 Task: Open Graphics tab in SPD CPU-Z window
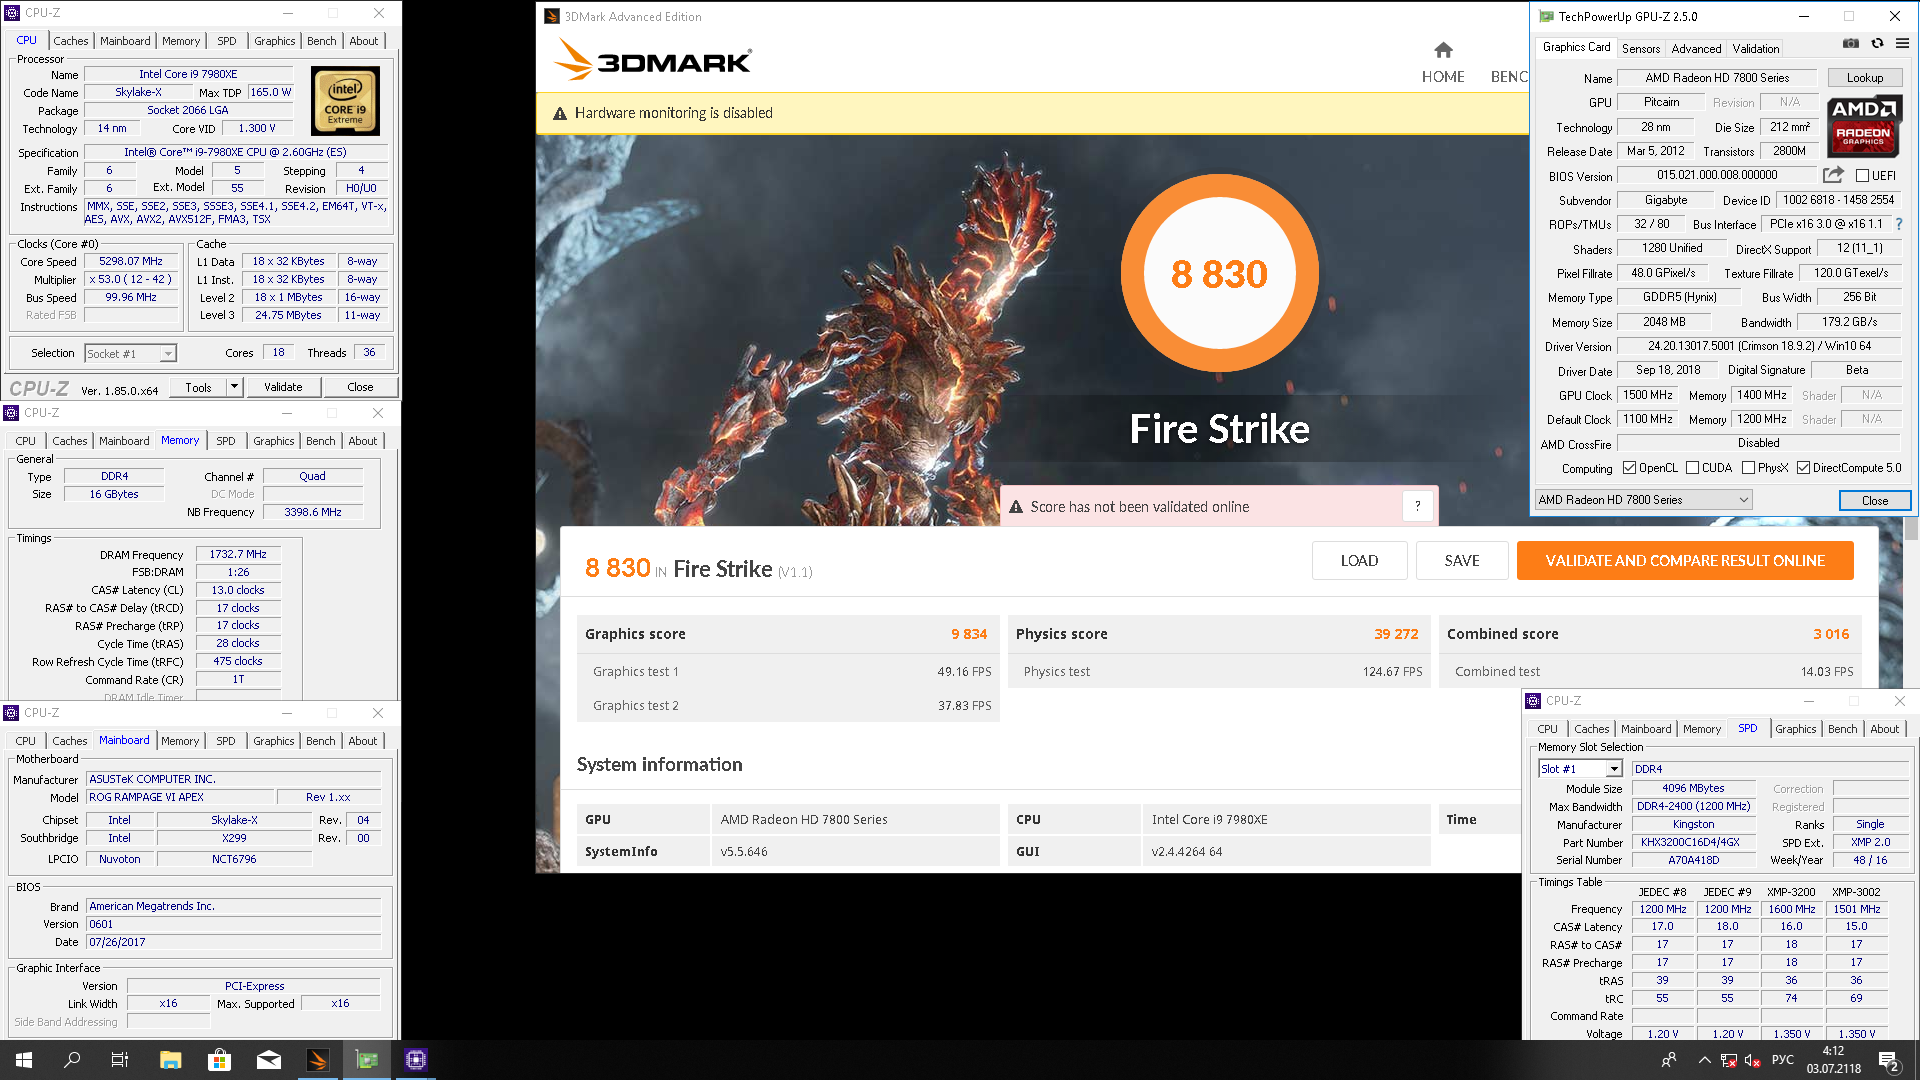1795,729
